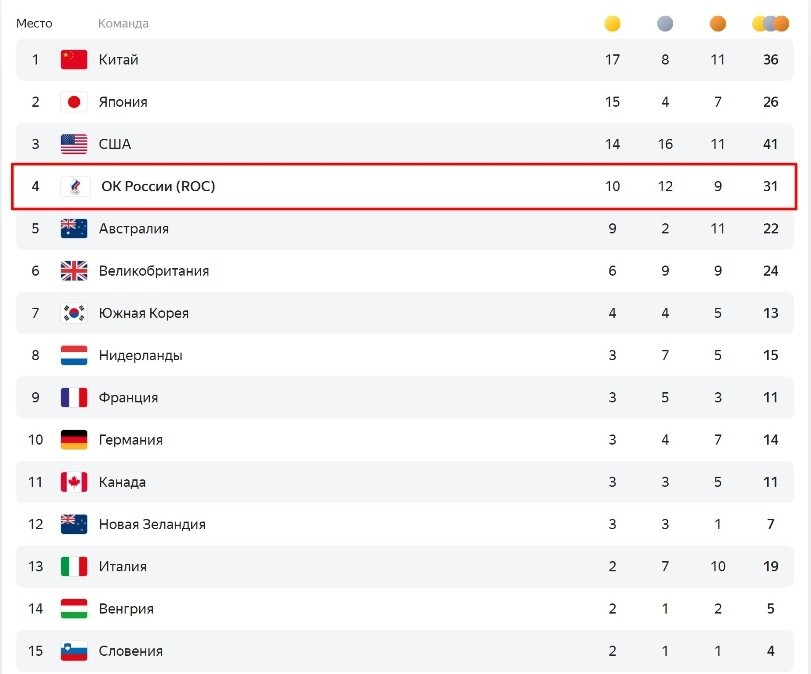Click the total medals combined icon
The width and height of the screenshot is (811, 674).
coord(770,23)
